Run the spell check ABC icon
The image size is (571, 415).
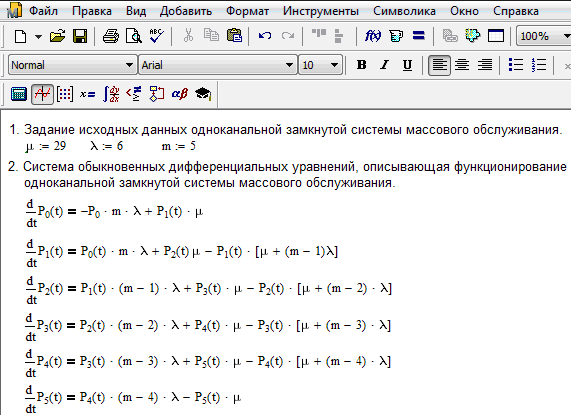pos(157,36)
